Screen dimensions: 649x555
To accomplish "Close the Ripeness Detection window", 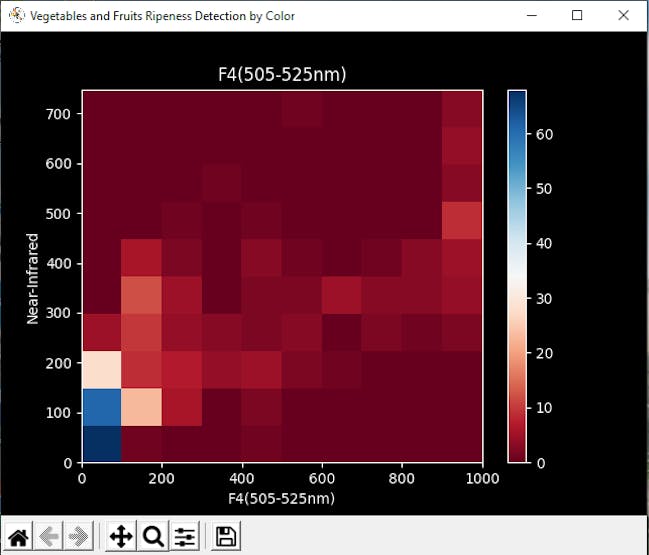I will click(x=623, y=15).
